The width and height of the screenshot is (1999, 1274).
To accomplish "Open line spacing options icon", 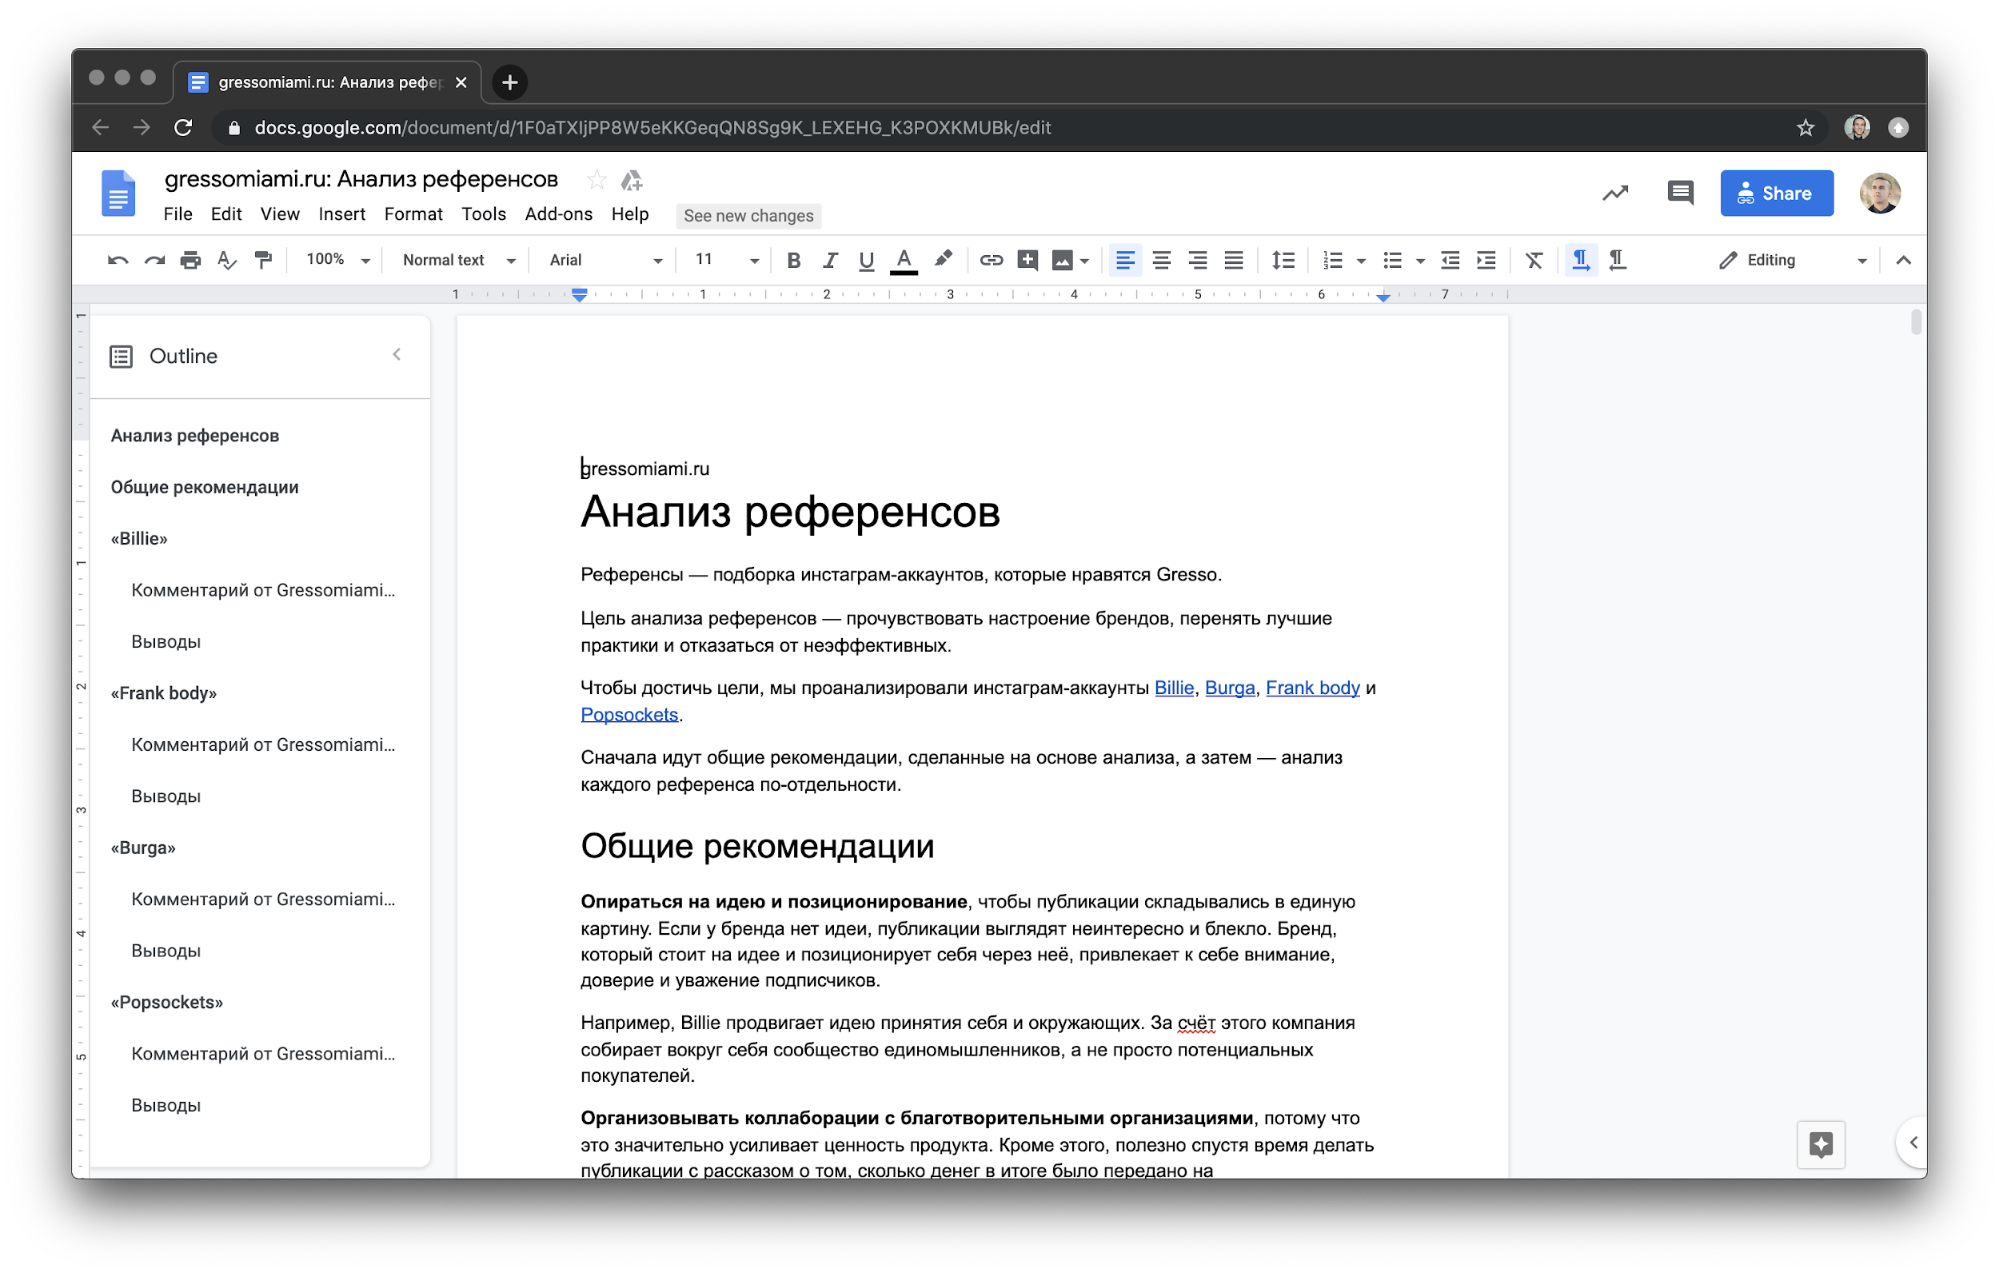I will 1283,260.
